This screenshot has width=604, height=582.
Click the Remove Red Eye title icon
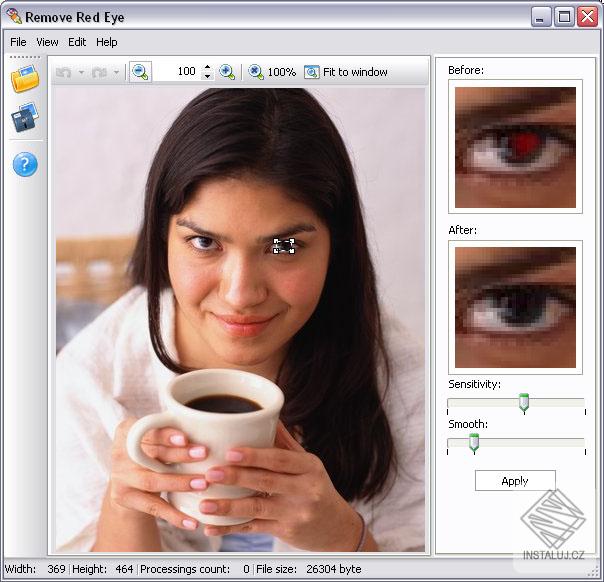pos(13,17)
